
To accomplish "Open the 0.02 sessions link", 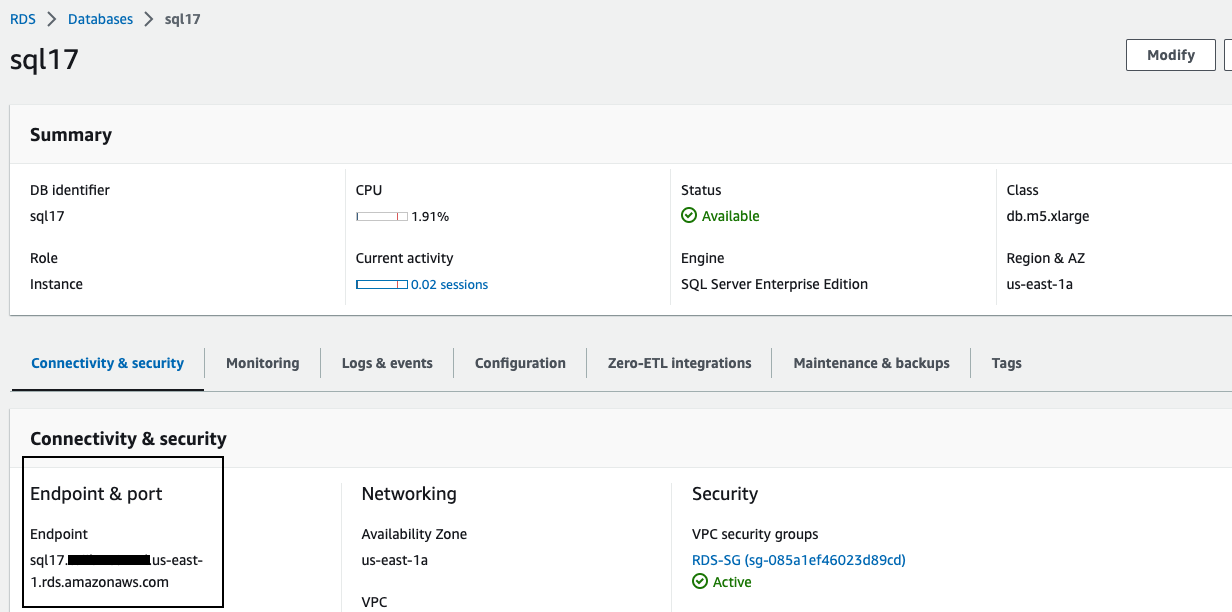I will tap(449, 285).
